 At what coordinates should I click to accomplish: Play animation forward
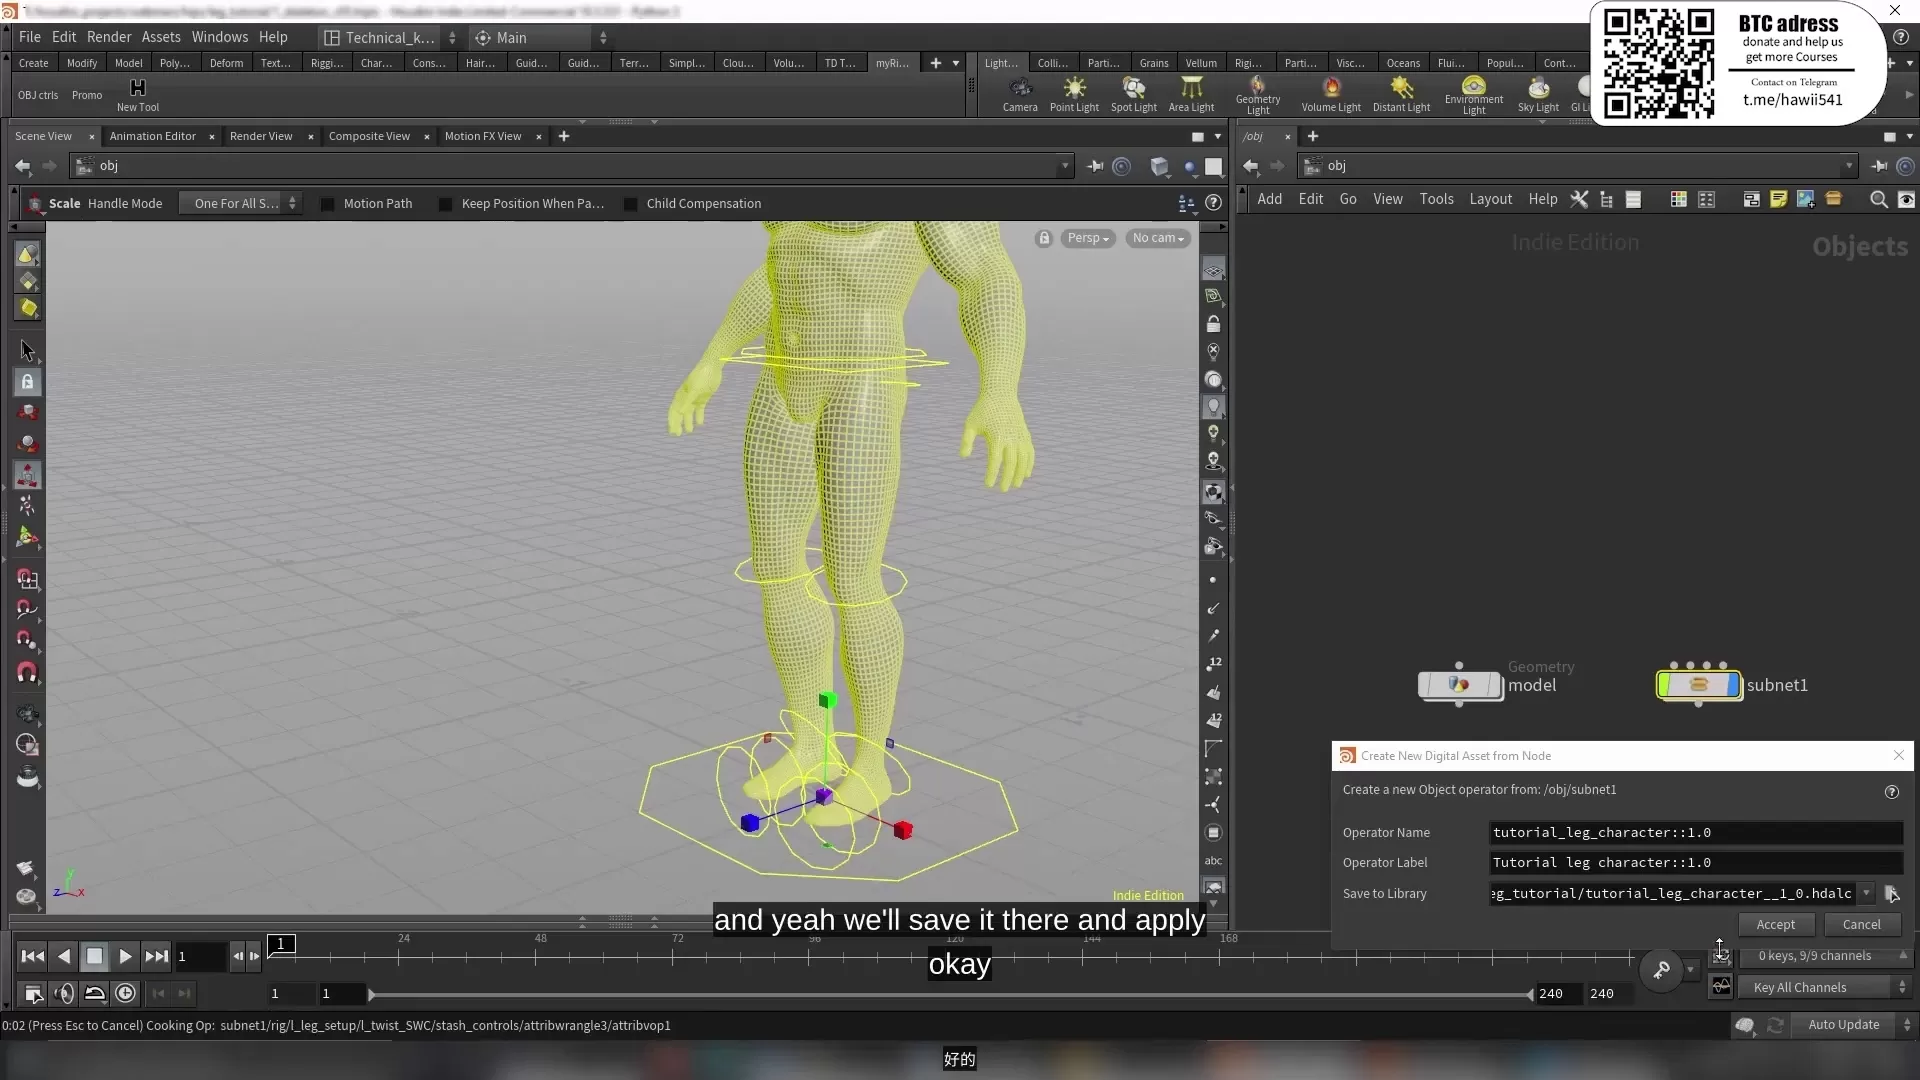(x=125, y=956)
